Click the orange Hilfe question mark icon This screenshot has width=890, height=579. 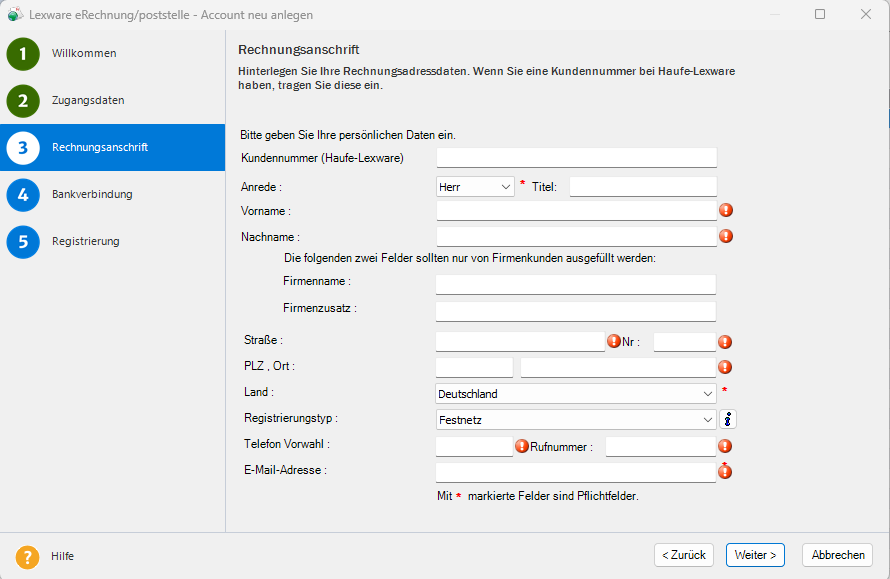click(x=27, y=557)
